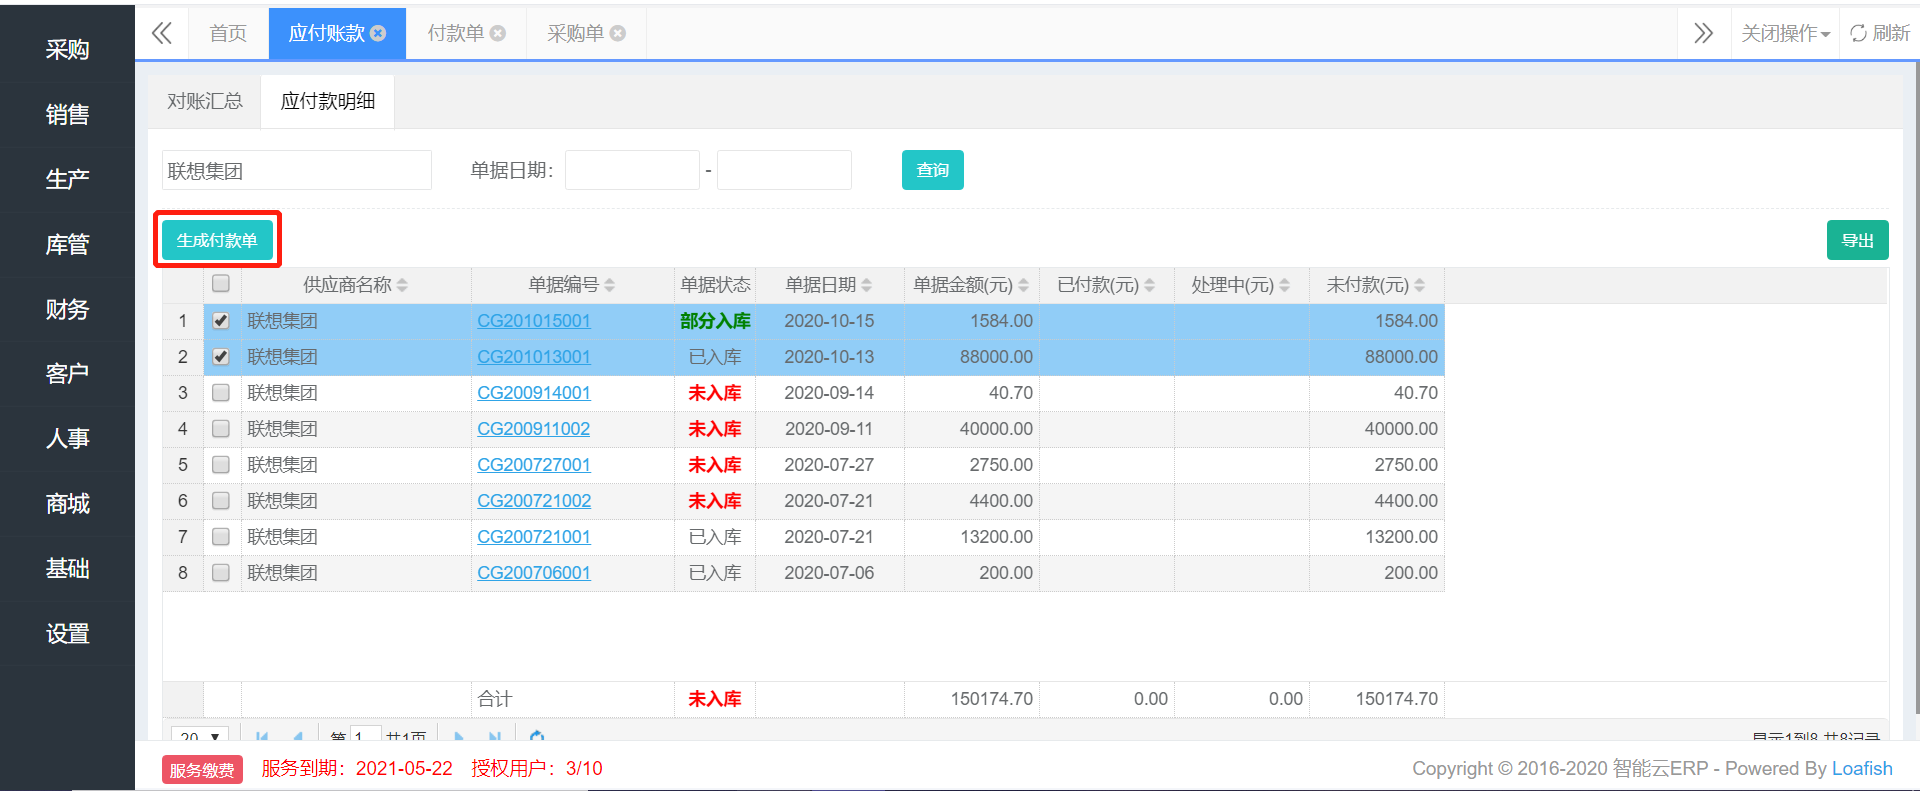Image resolution: width=1920 pixels, height=791 pixels.
Task: Switch to the 采购单 tab
Action: tap(586, 33)
